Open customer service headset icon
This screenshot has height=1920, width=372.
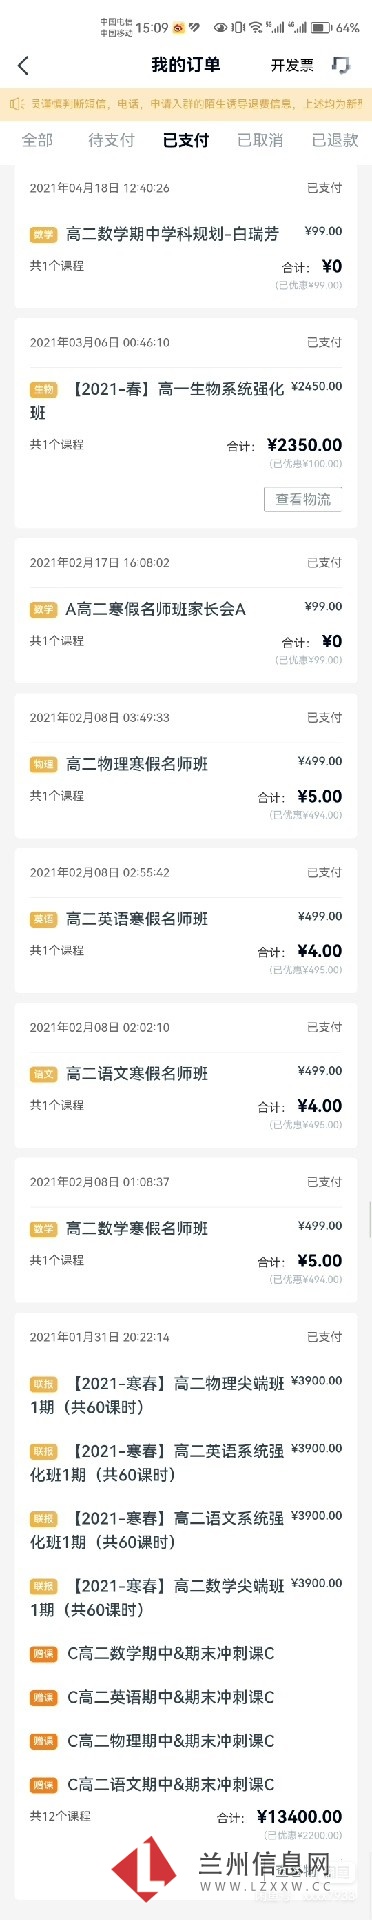point(341,65)
